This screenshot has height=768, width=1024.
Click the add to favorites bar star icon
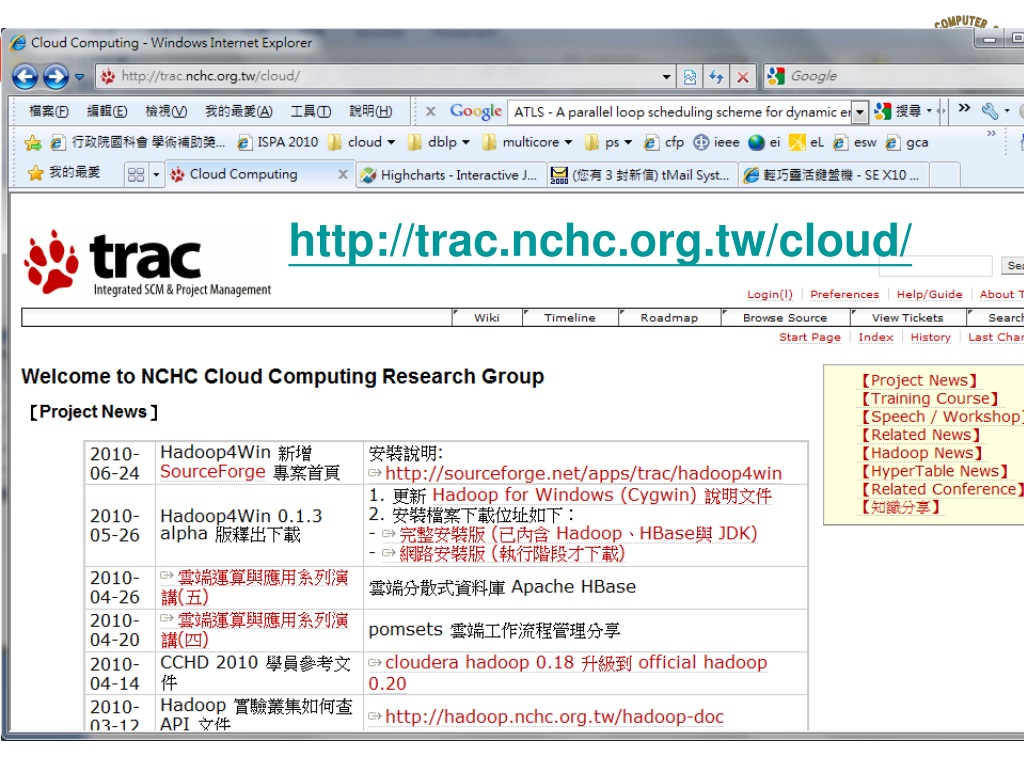pyautogui.click(x=33, y=142)
